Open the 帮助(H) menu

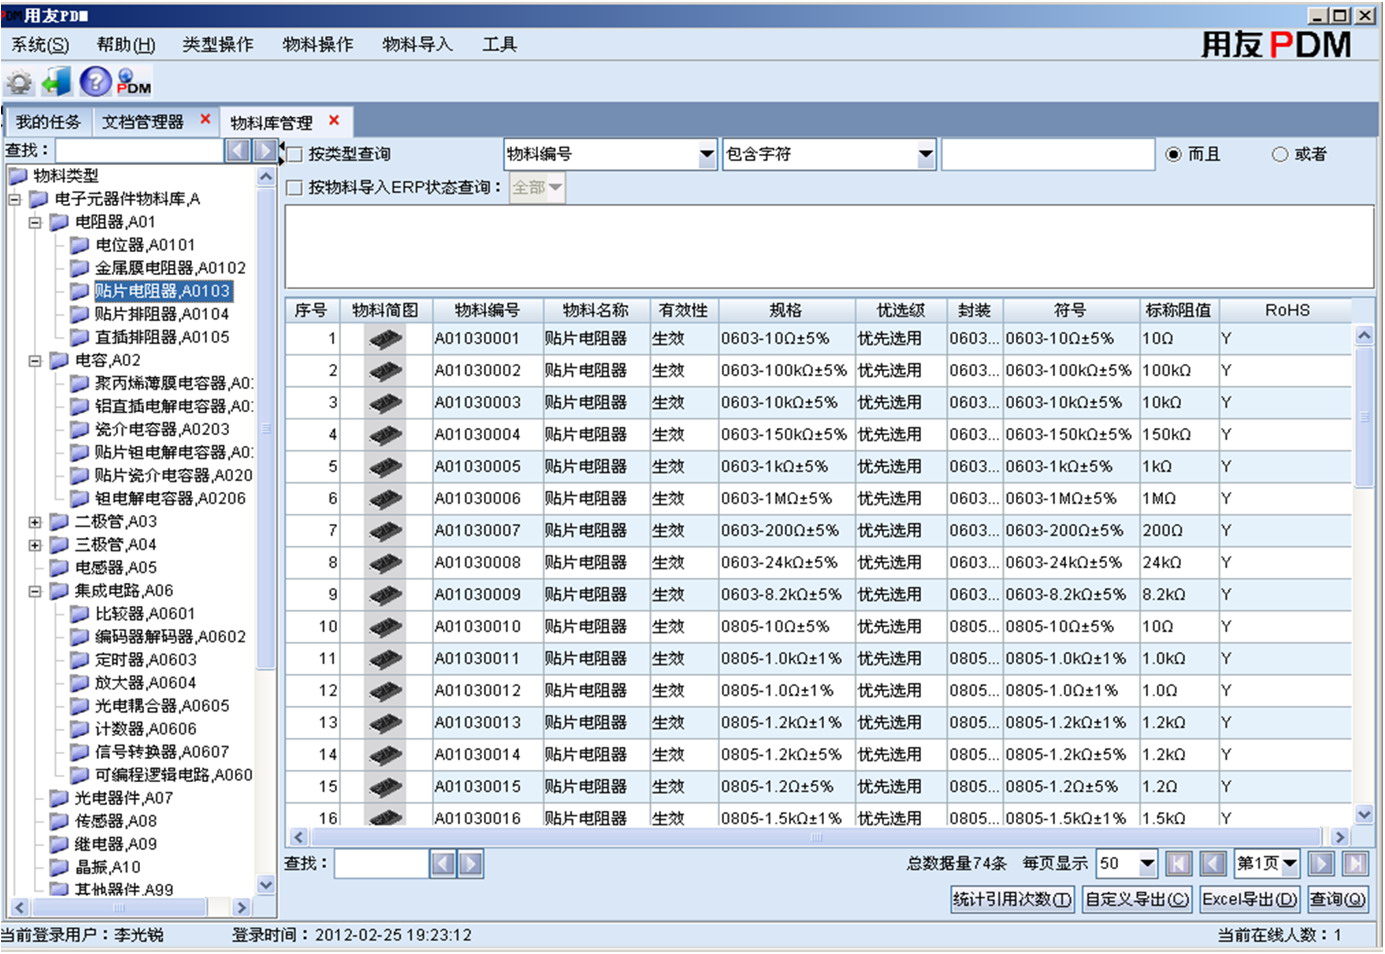click(126, 45)
